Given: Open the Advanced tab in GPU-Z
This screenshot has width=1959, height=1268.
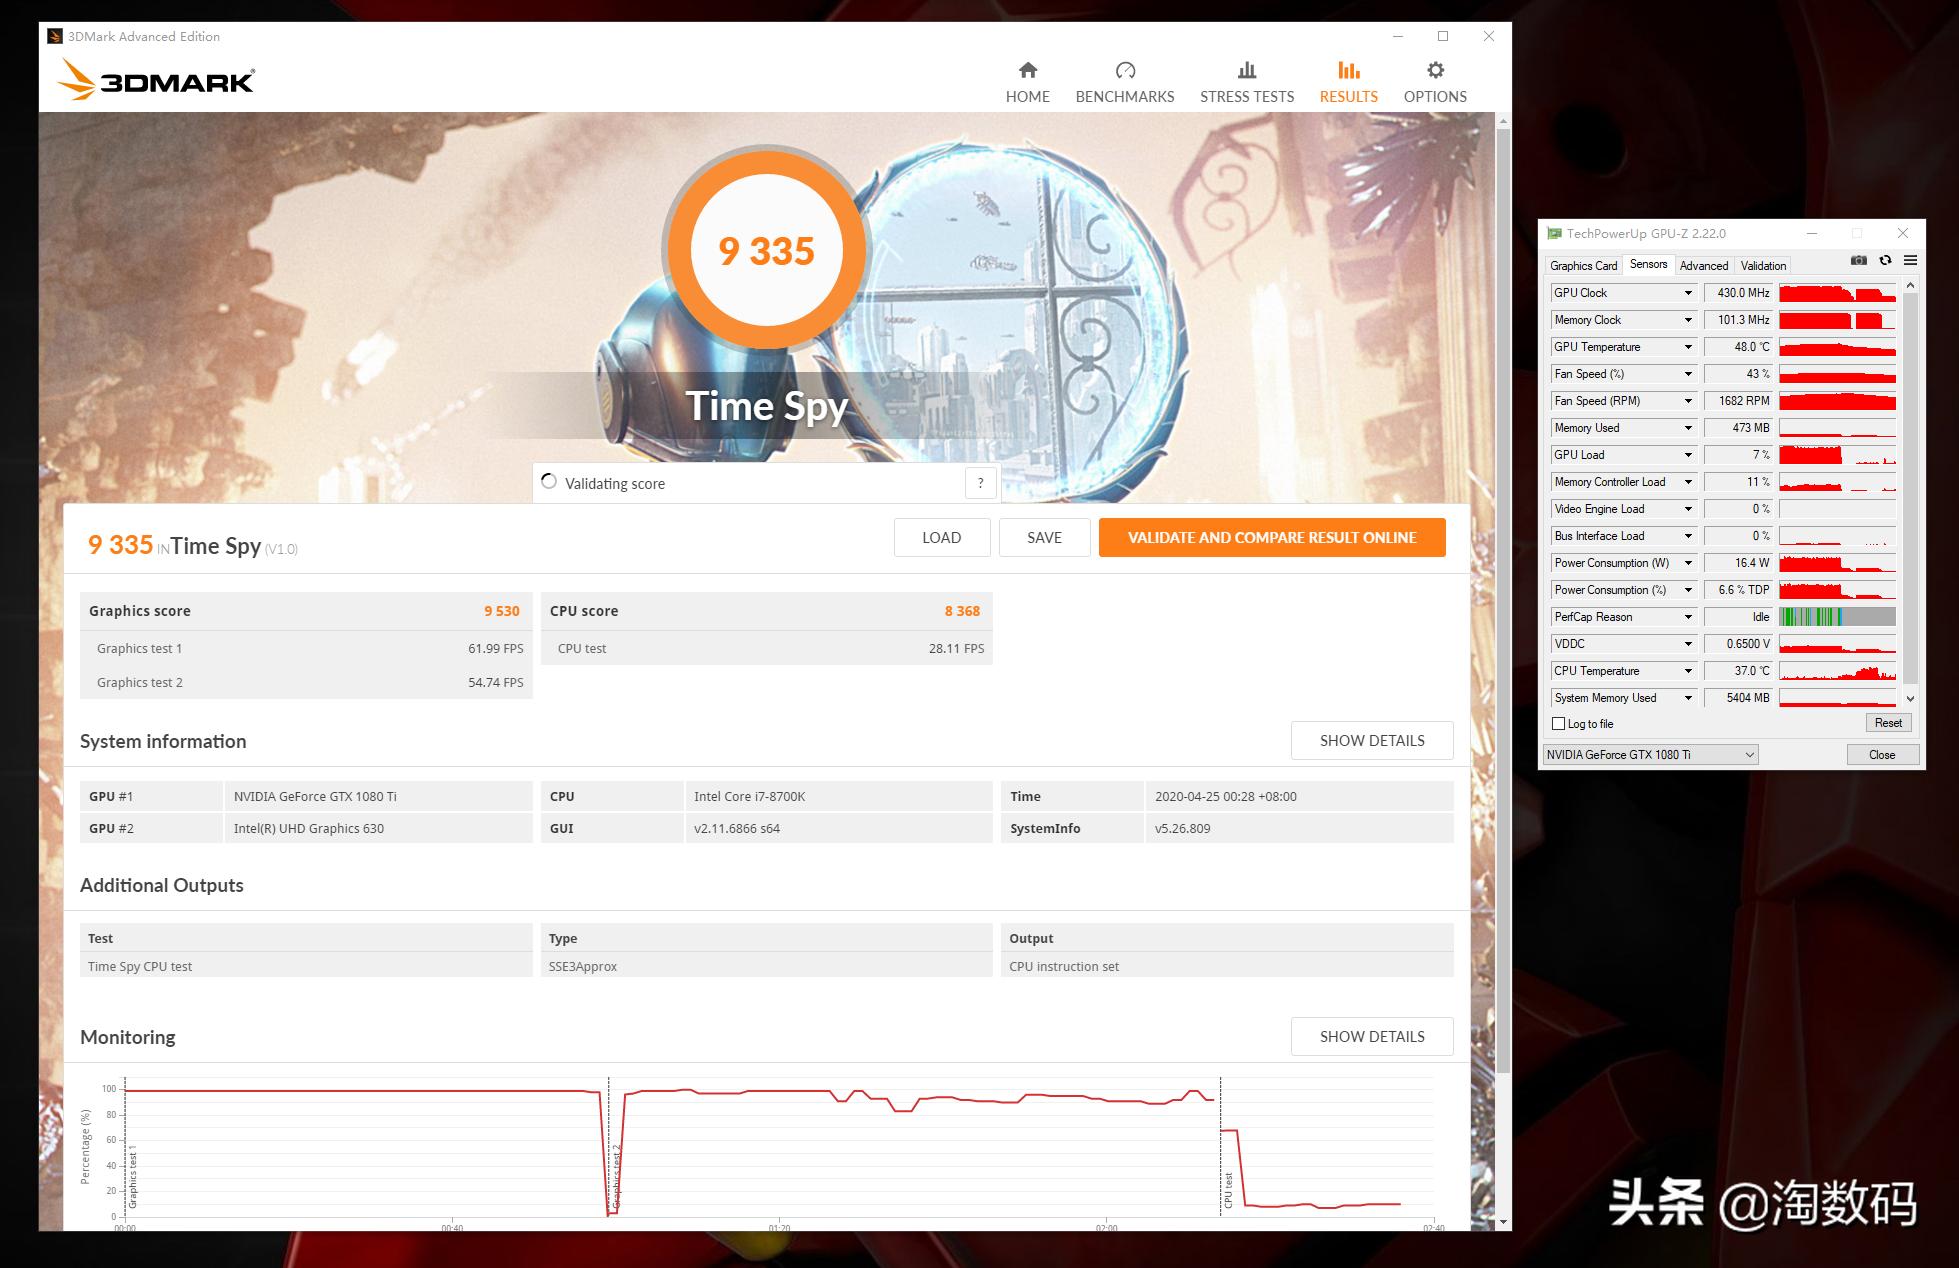Looking at the screenshot, I should (x=1704, y=265).
